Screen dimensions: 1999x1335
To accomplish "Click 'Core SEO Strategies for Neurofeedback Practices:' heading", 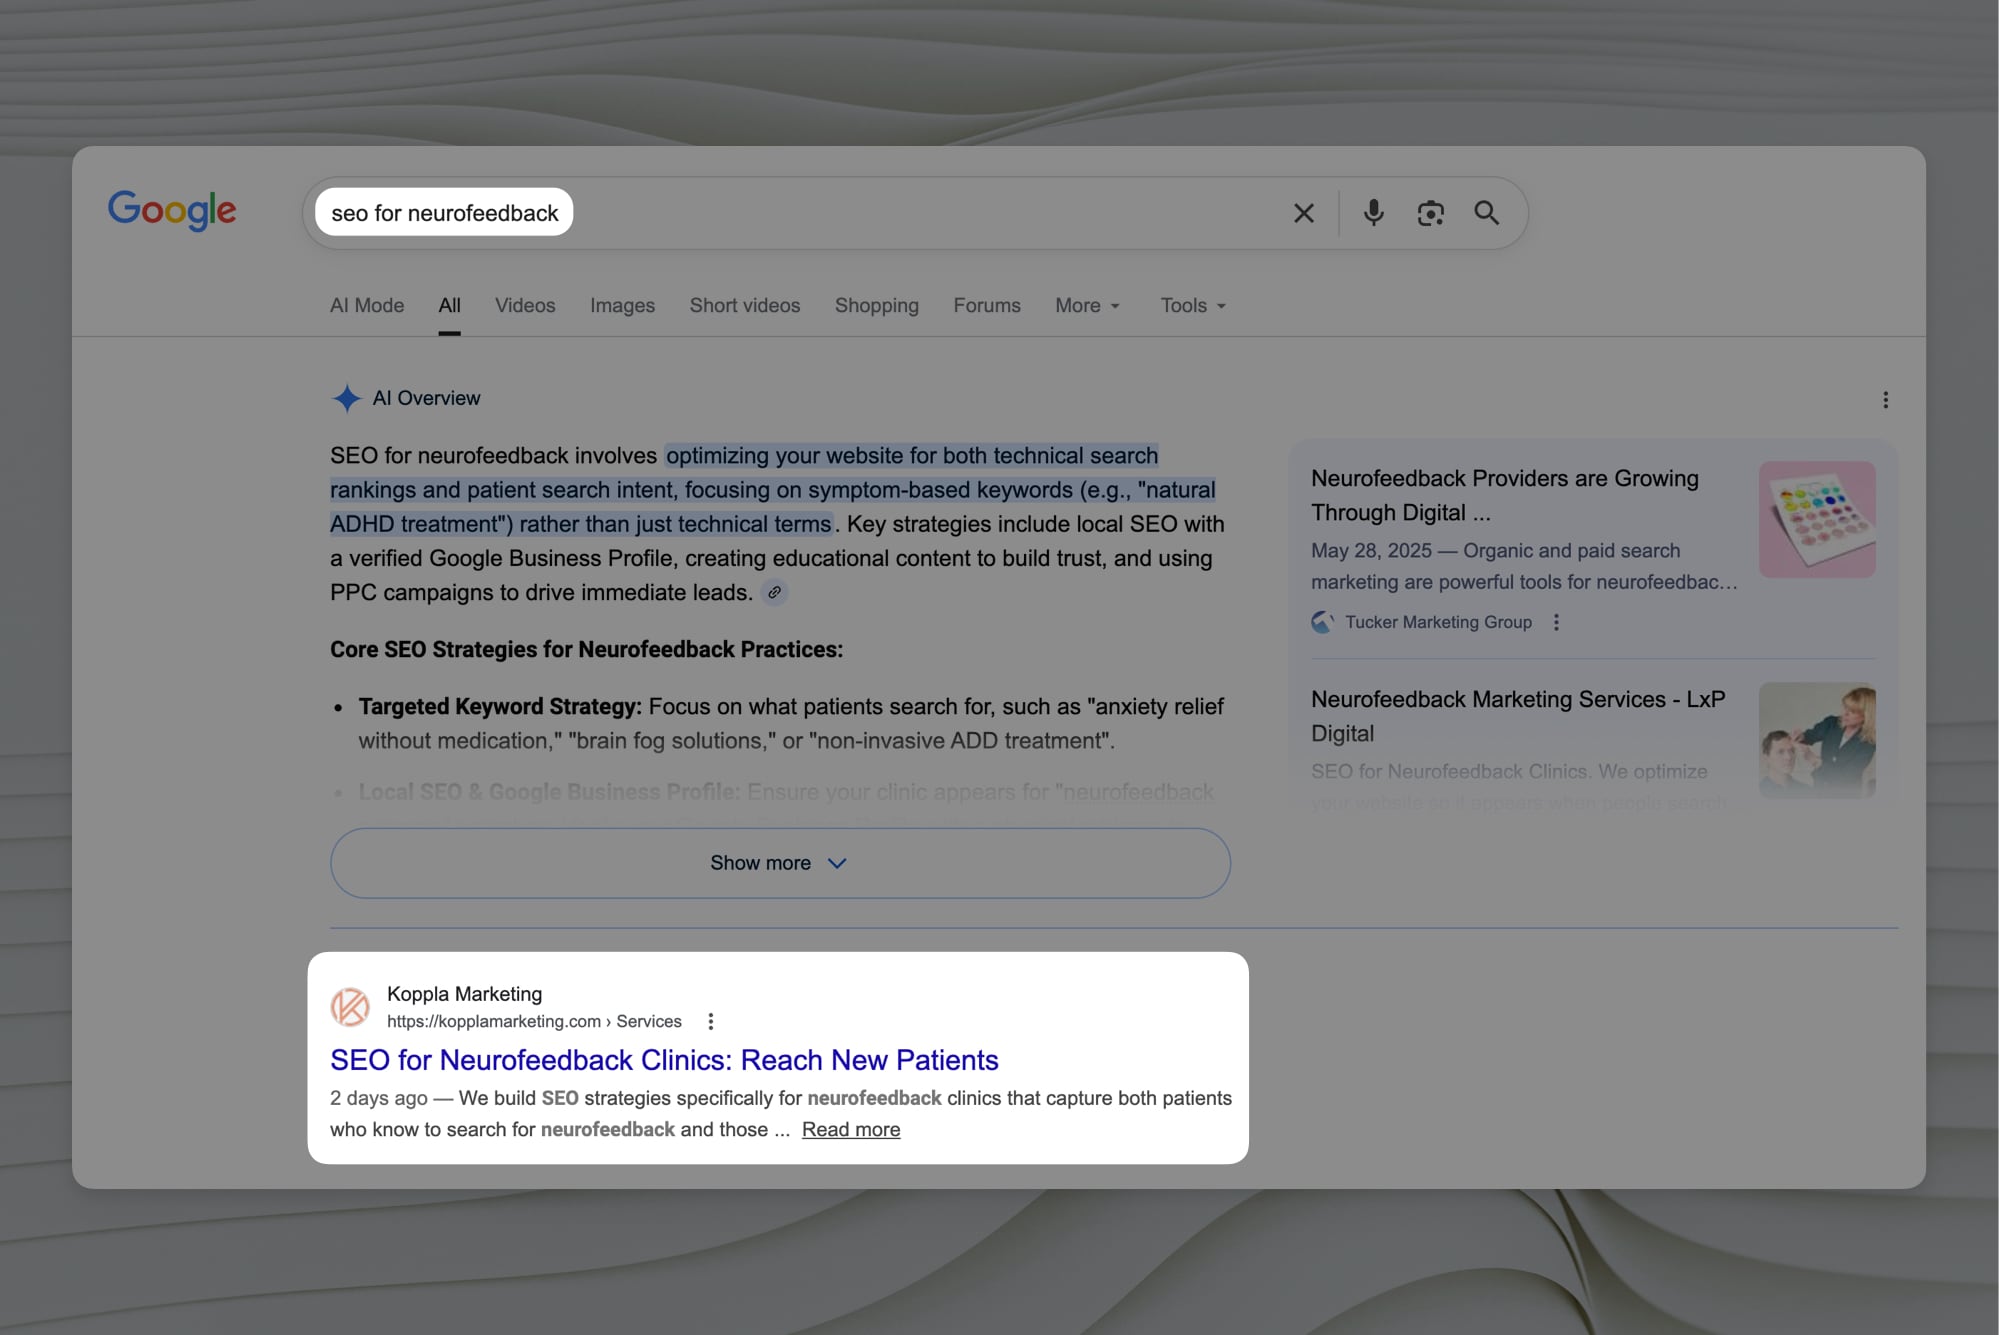I will coord(586,650).
